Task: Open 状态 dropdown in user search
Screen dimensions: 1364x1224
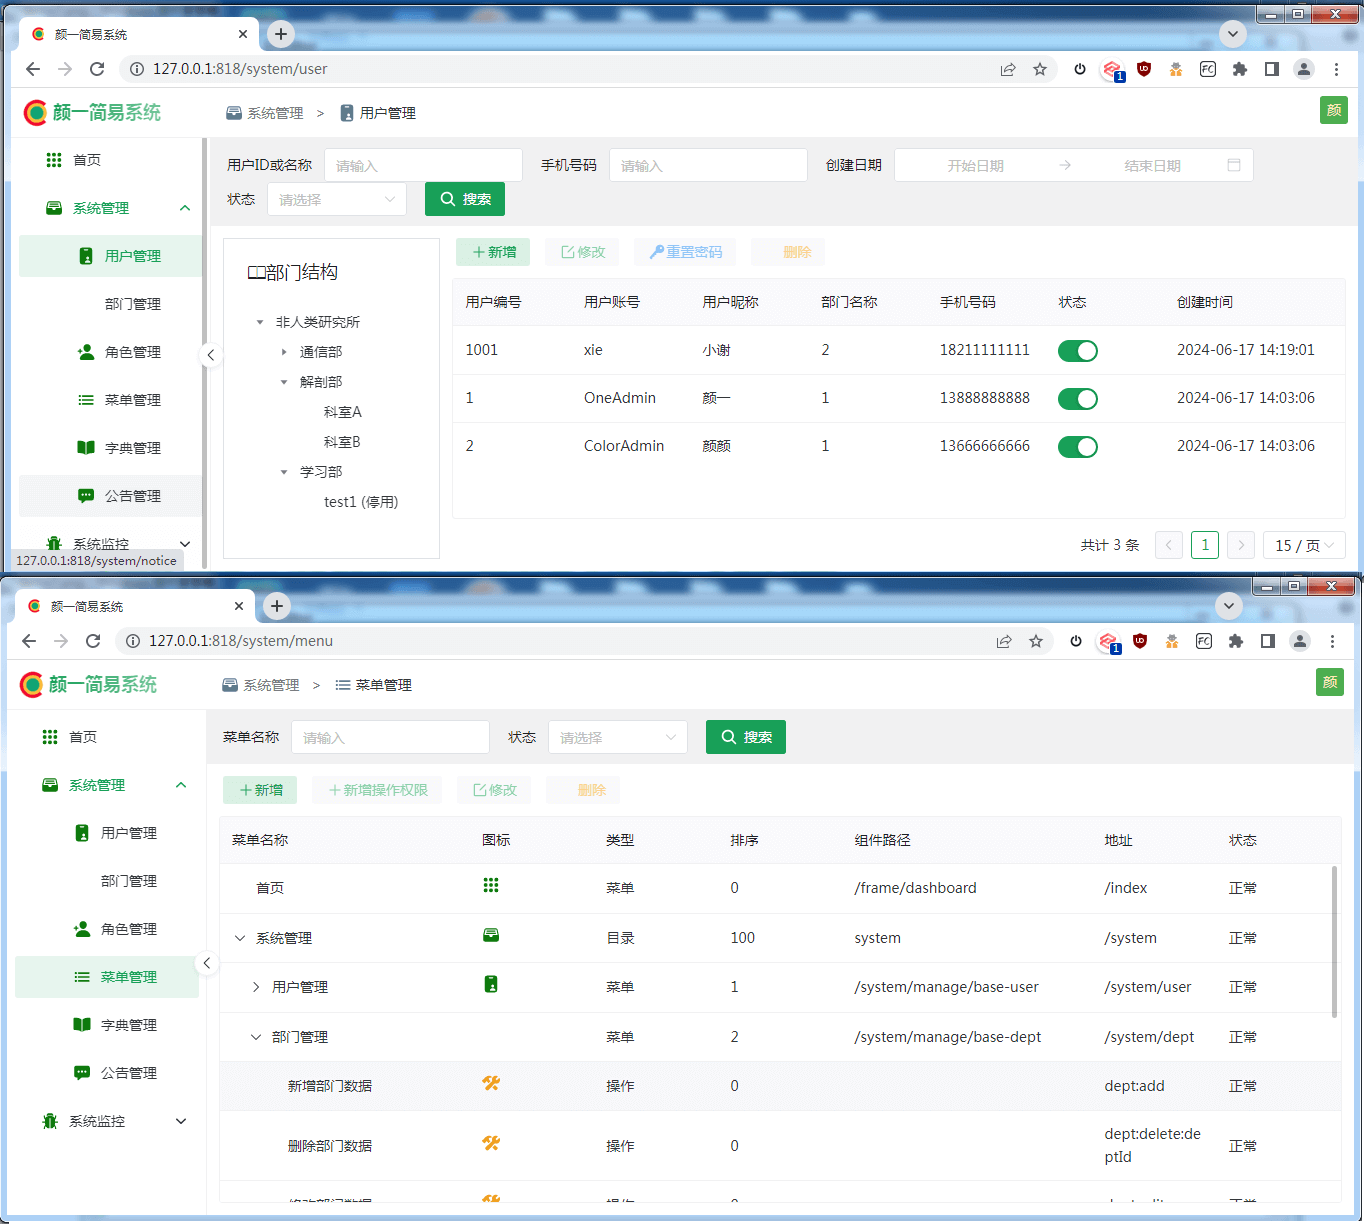Action: tap(337, 199)
